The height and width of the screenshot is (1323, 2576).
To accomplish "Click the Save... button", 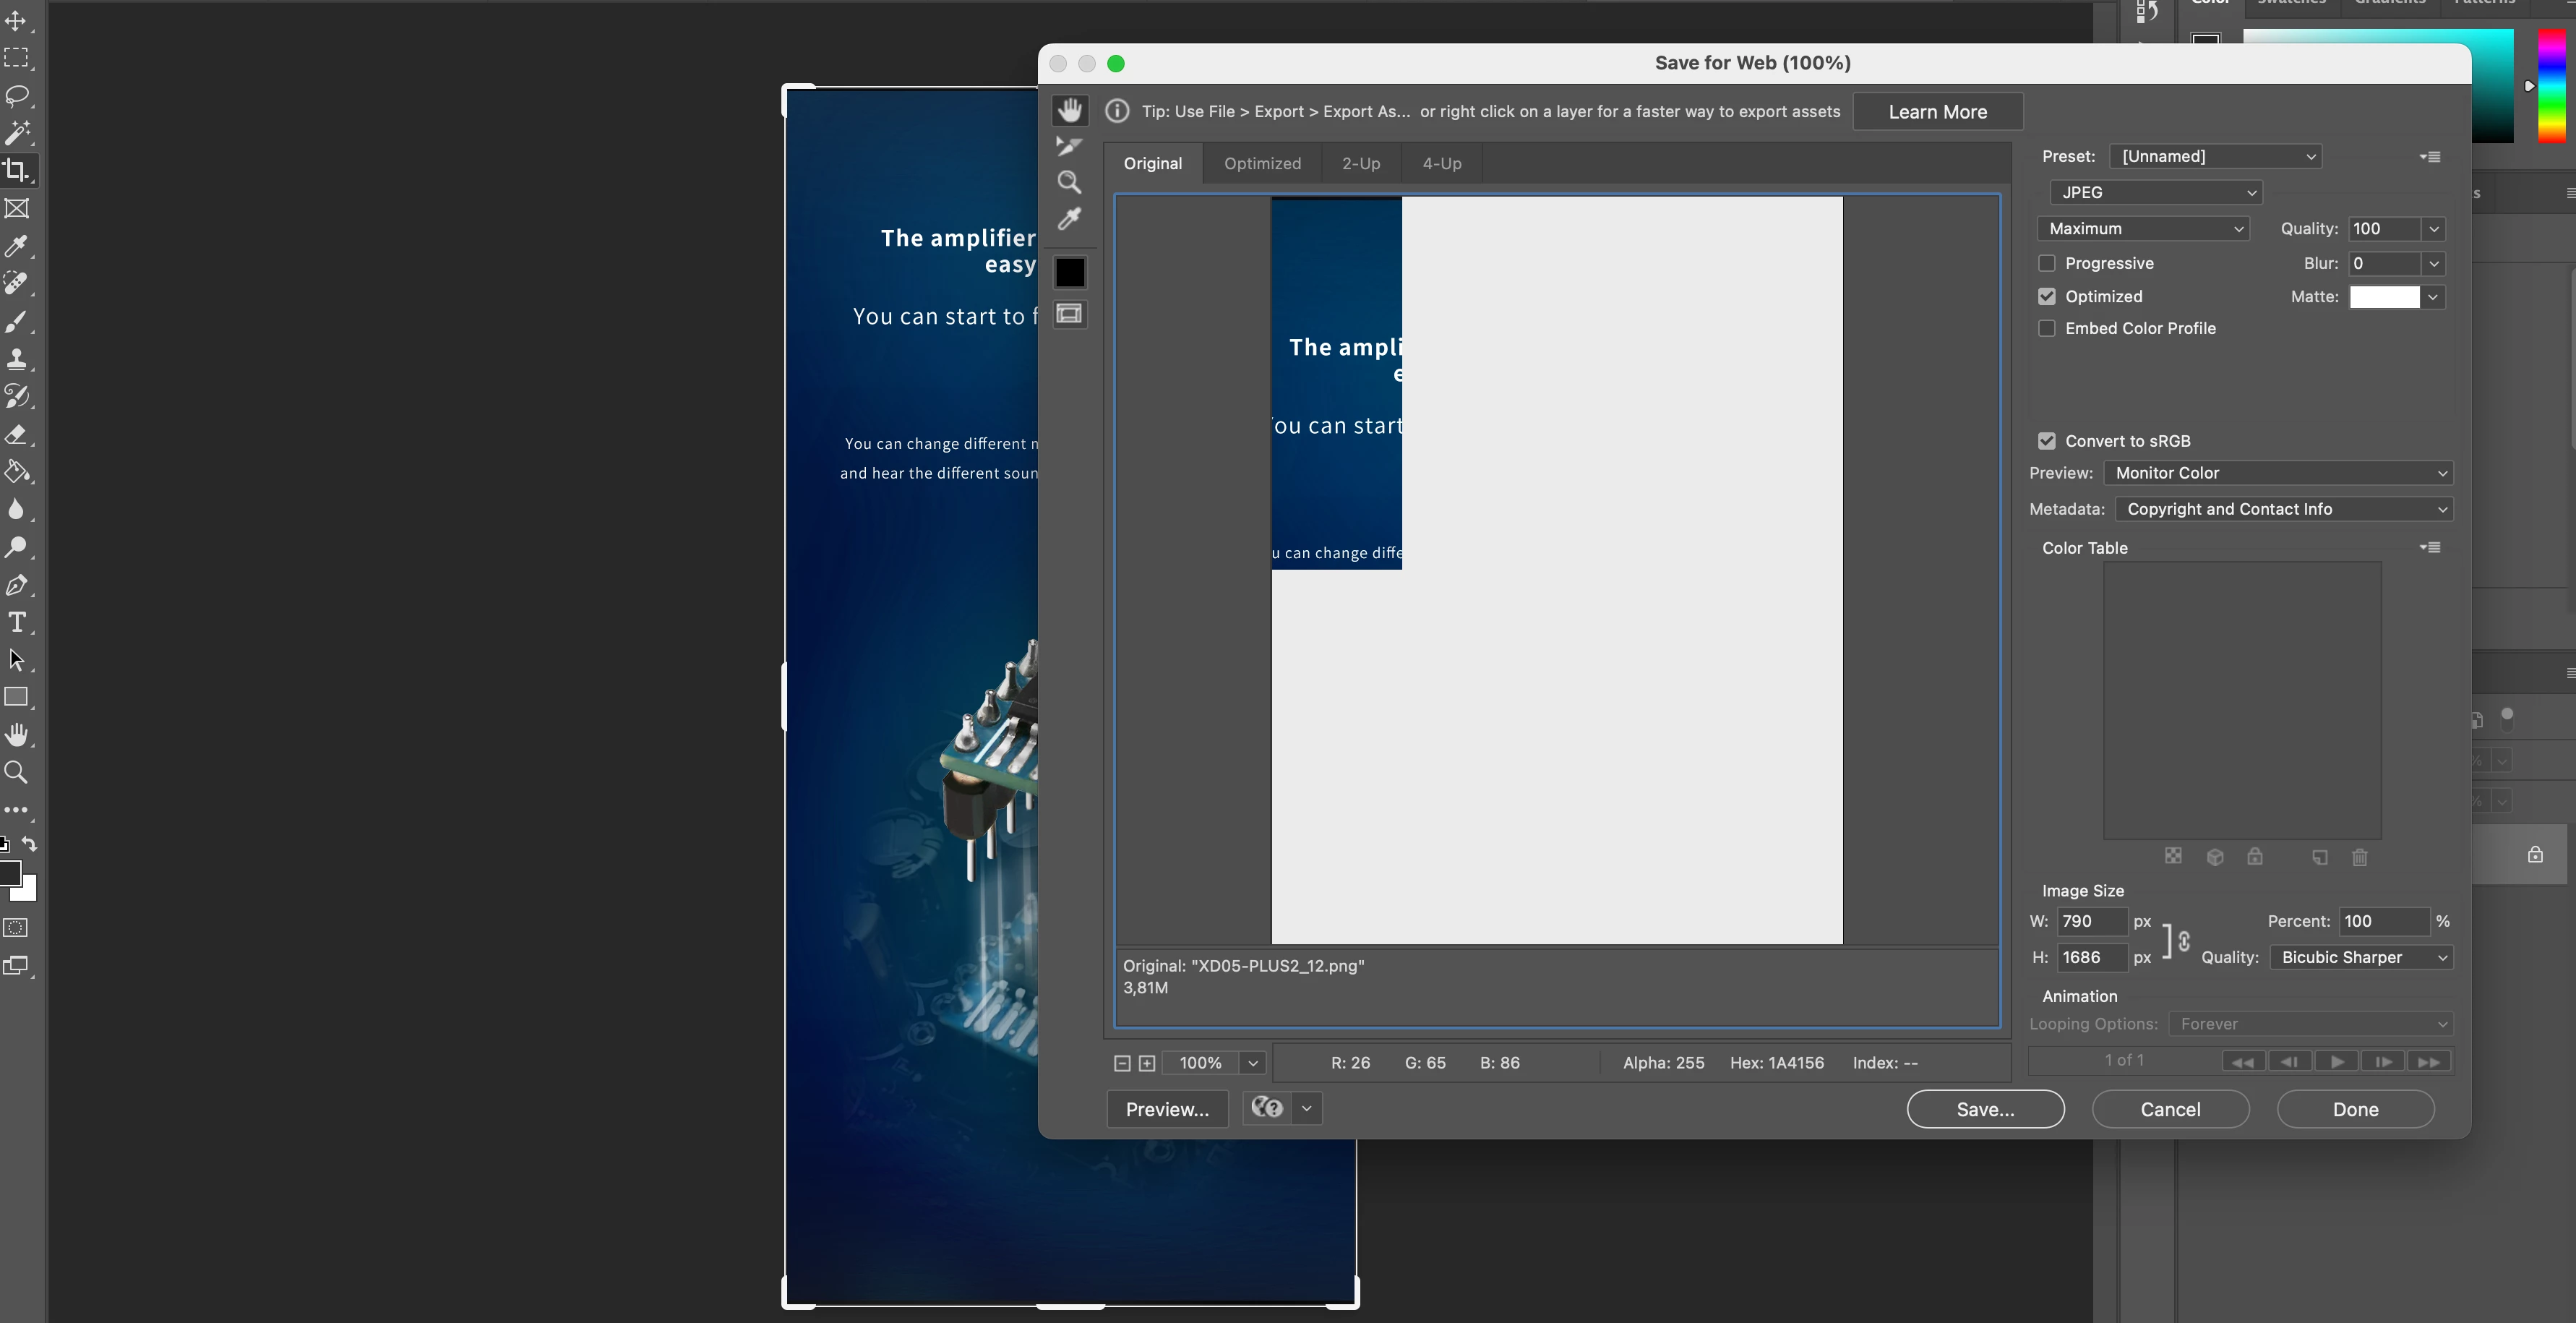I will click(1985, 1109).
